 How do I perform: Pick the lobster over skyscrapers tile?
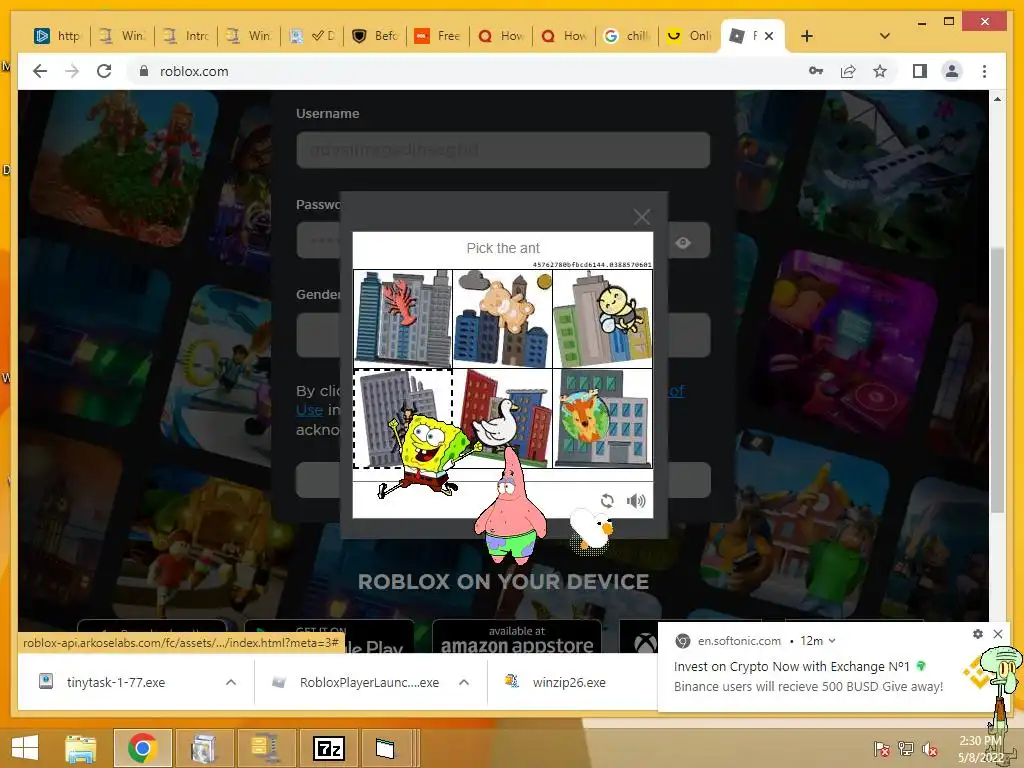click(x=403, y=319)
